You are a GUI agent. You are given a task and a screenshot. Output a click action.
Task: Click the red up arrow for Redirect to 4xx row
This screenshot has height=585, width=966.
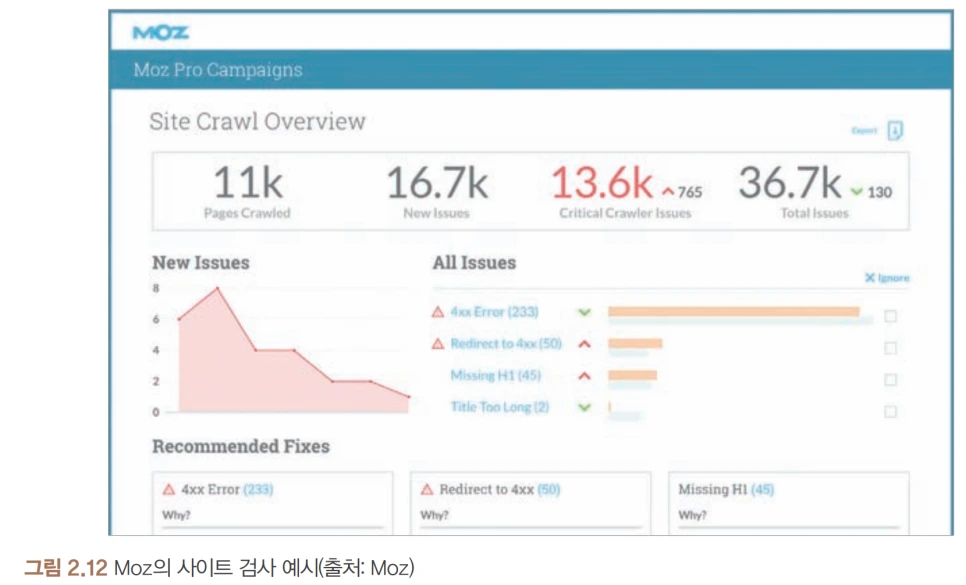pyautogui.click(x=585, y=344)
